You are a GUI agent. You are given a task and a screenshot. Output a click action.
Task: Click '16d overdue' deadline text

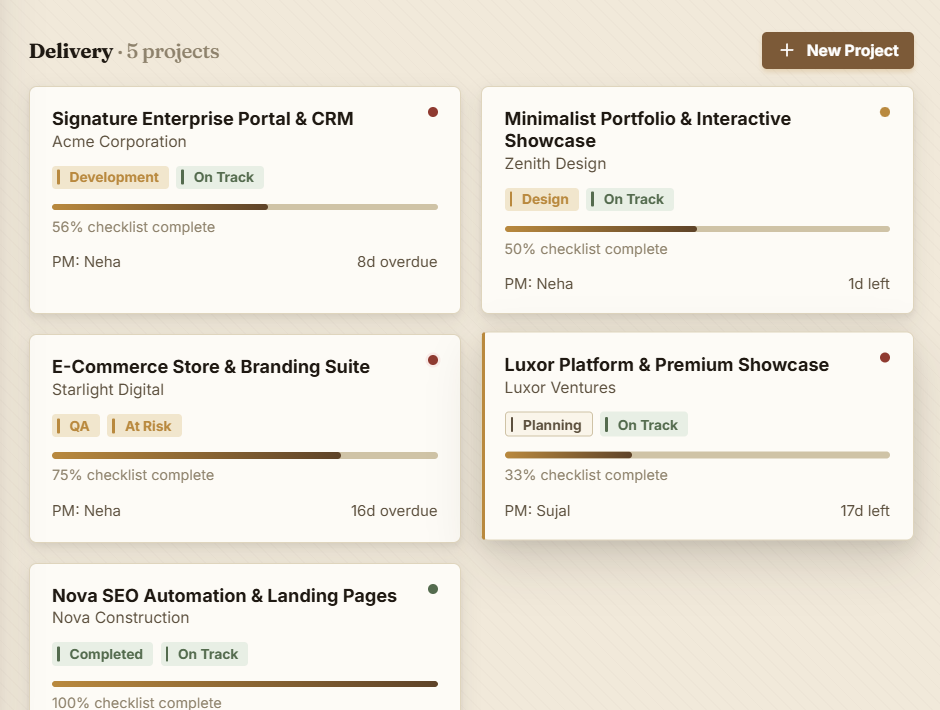point(394,511)
